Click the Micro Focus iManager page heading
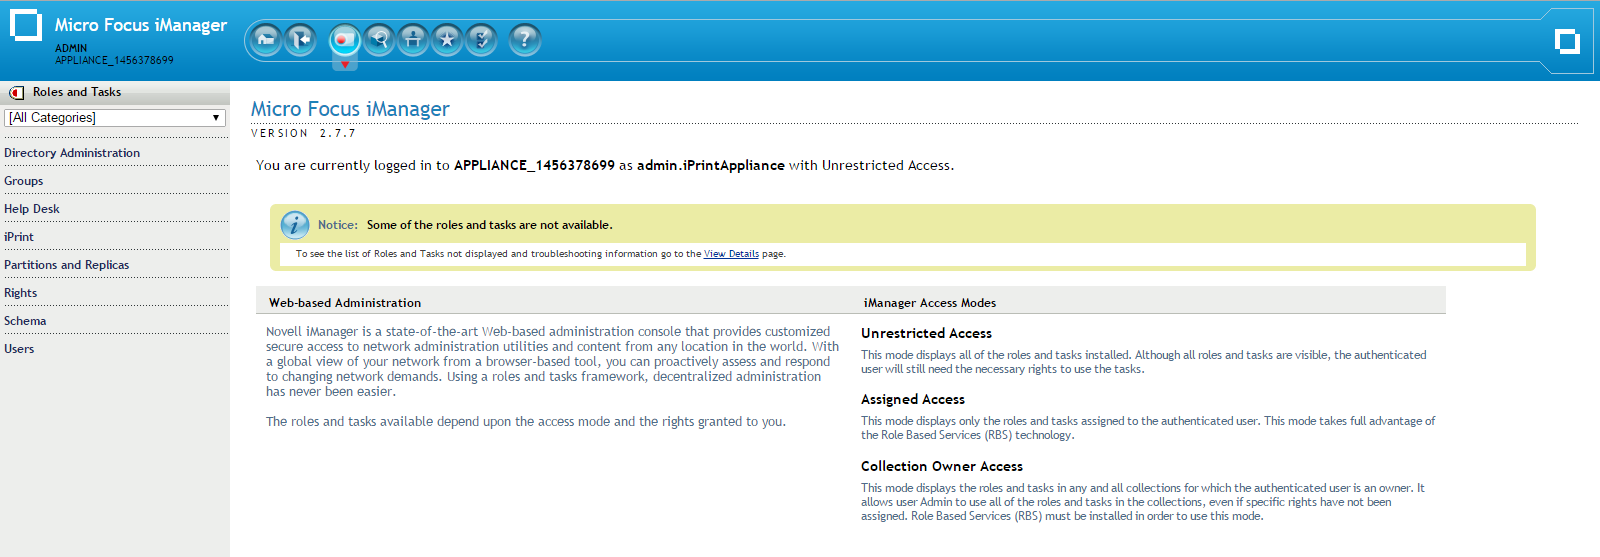 [x=350, y=109]
